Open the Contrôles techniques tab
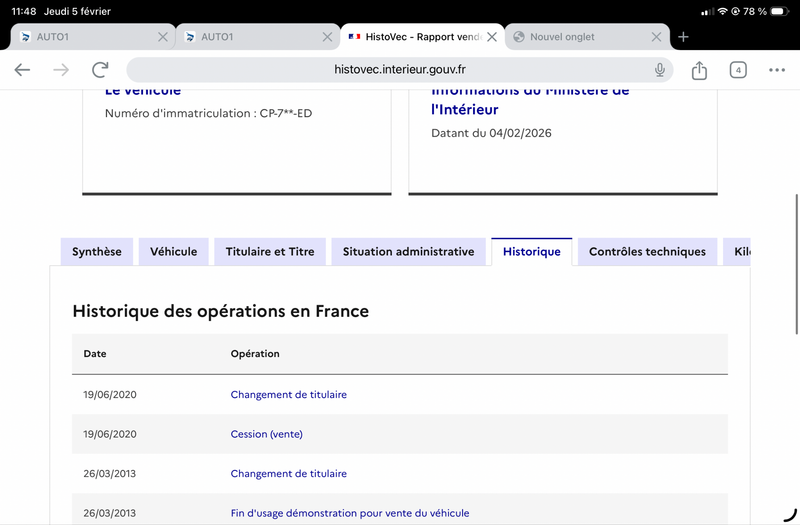This screenshot has width=800, height=525. 647,252
